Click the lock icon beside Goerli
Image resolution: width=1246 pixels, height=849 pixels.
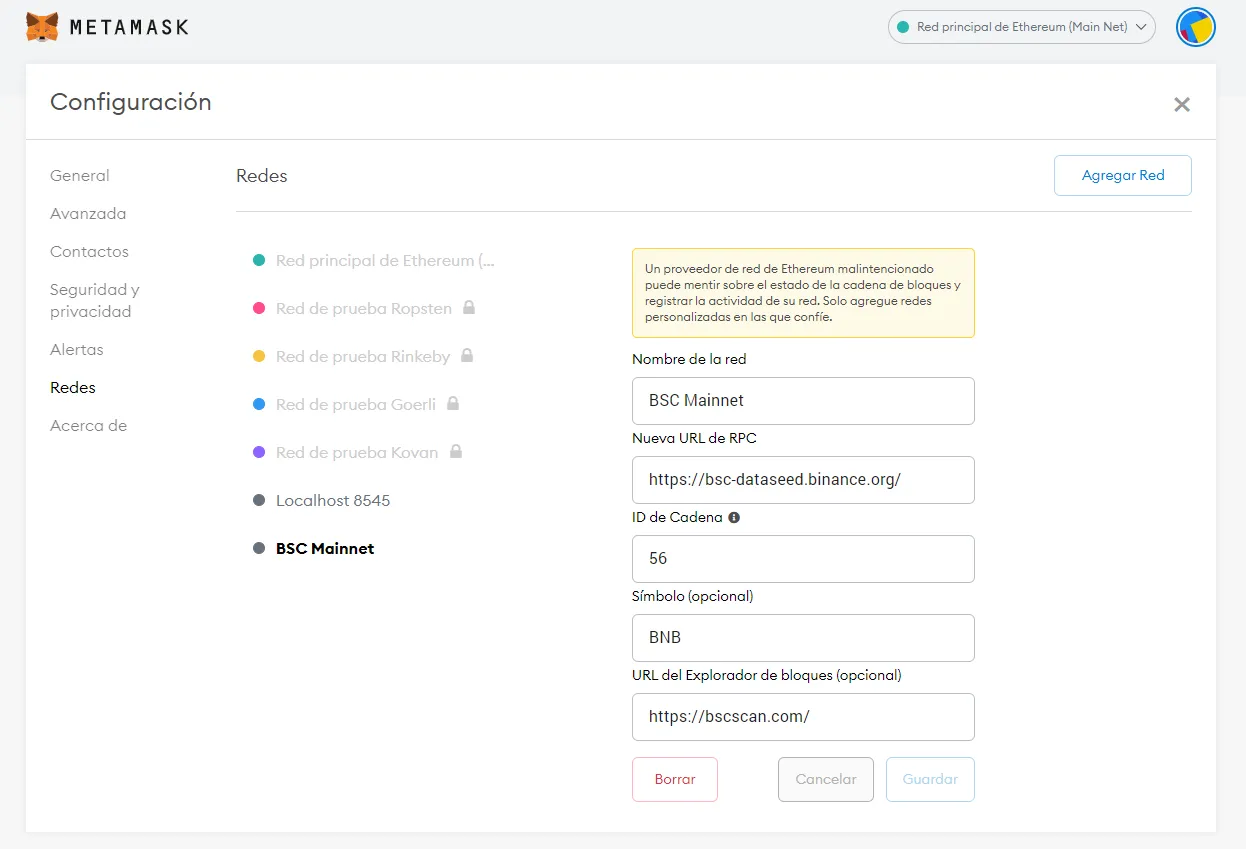click(x=452, y=403)
